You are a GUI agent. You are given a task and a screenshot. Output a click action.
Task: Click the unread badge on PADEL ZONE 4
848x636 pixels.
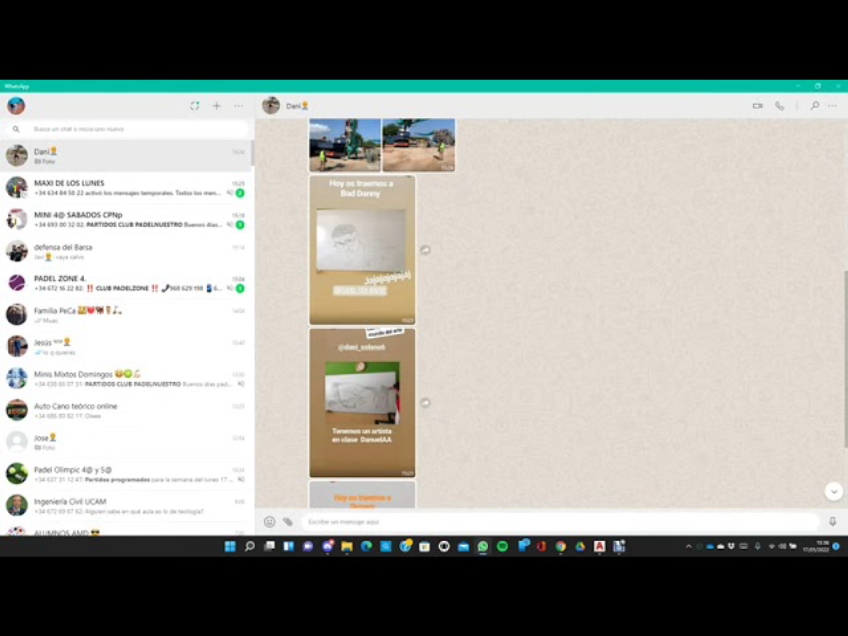(240, 289)
